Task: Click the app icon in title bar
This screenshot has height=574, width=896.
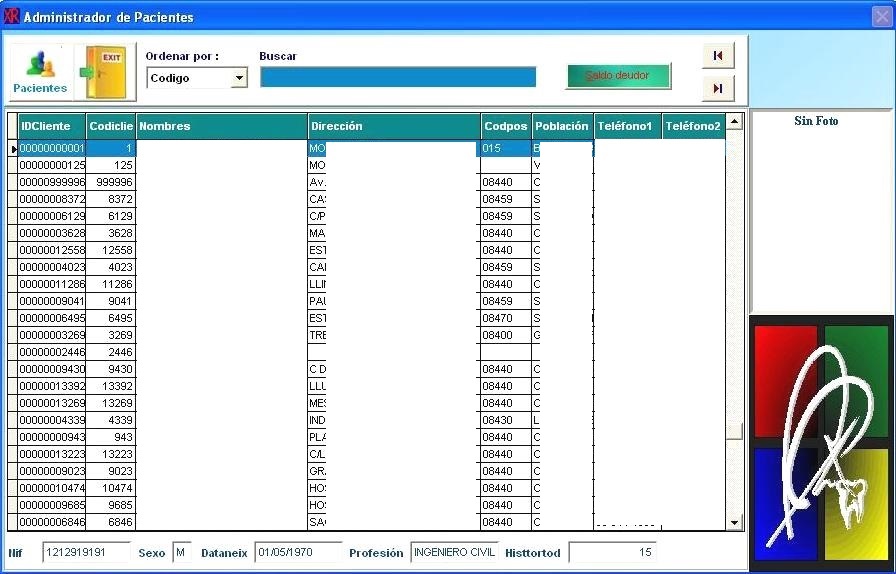Action: (12, 17)
